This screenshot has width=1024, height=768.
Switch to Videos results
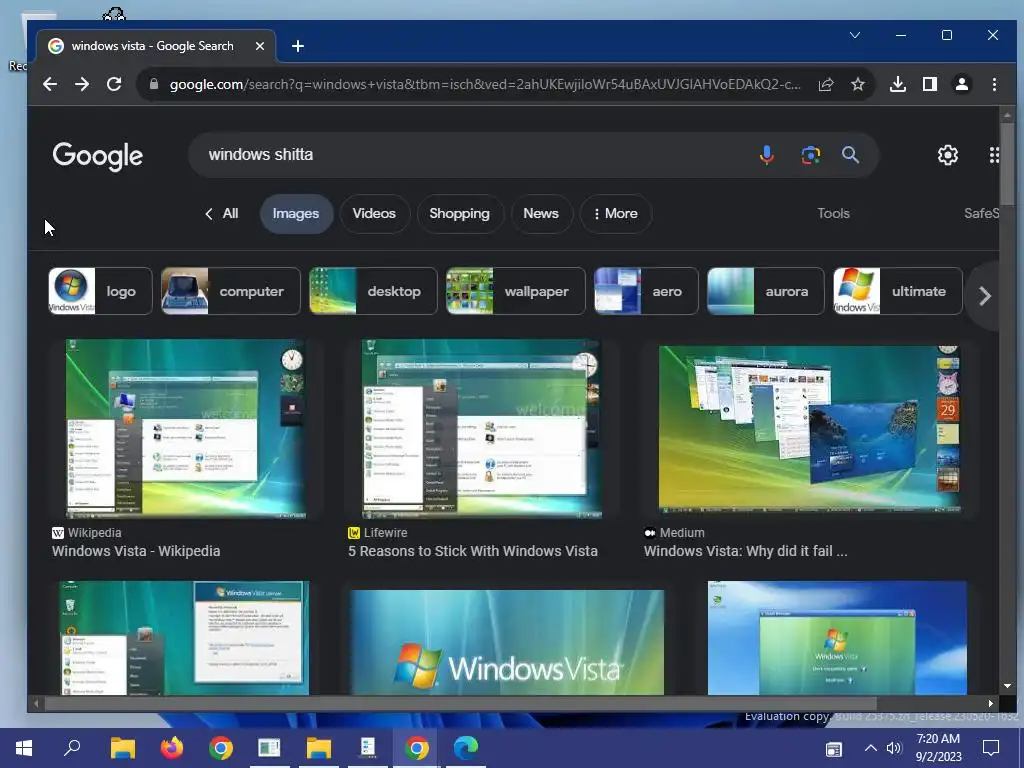coord(374,214)
